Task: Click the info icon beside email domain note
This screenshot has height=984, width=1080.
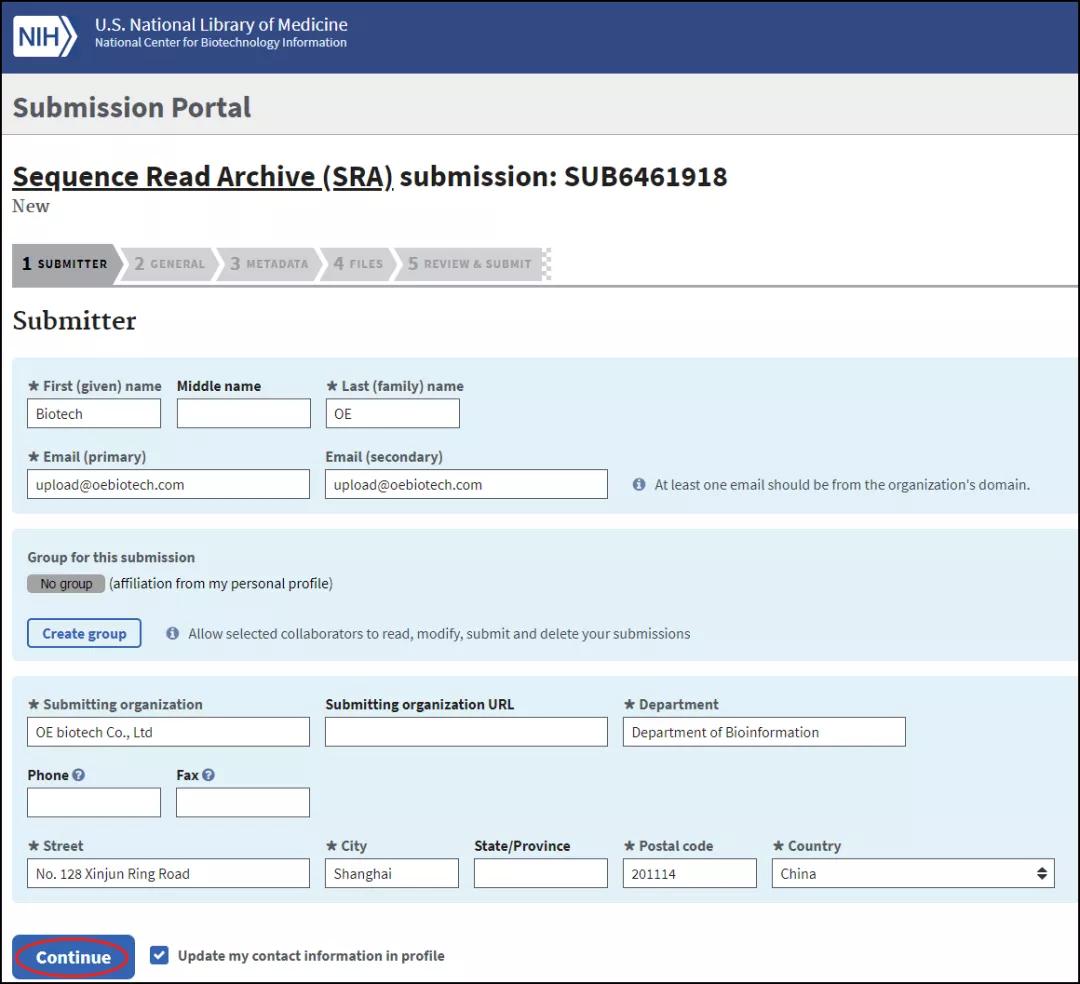Action: click(639, 484)
